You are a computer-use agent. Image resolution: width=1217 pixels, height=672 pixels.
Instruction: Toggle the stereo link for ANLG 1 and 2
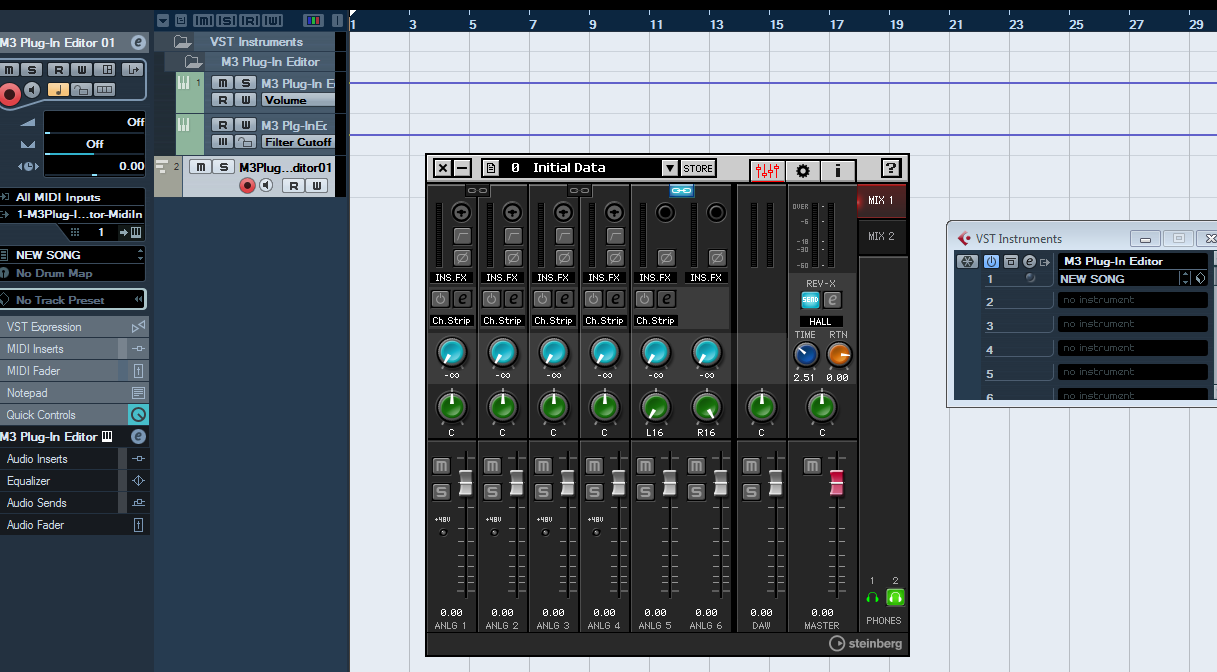[477, 190]
